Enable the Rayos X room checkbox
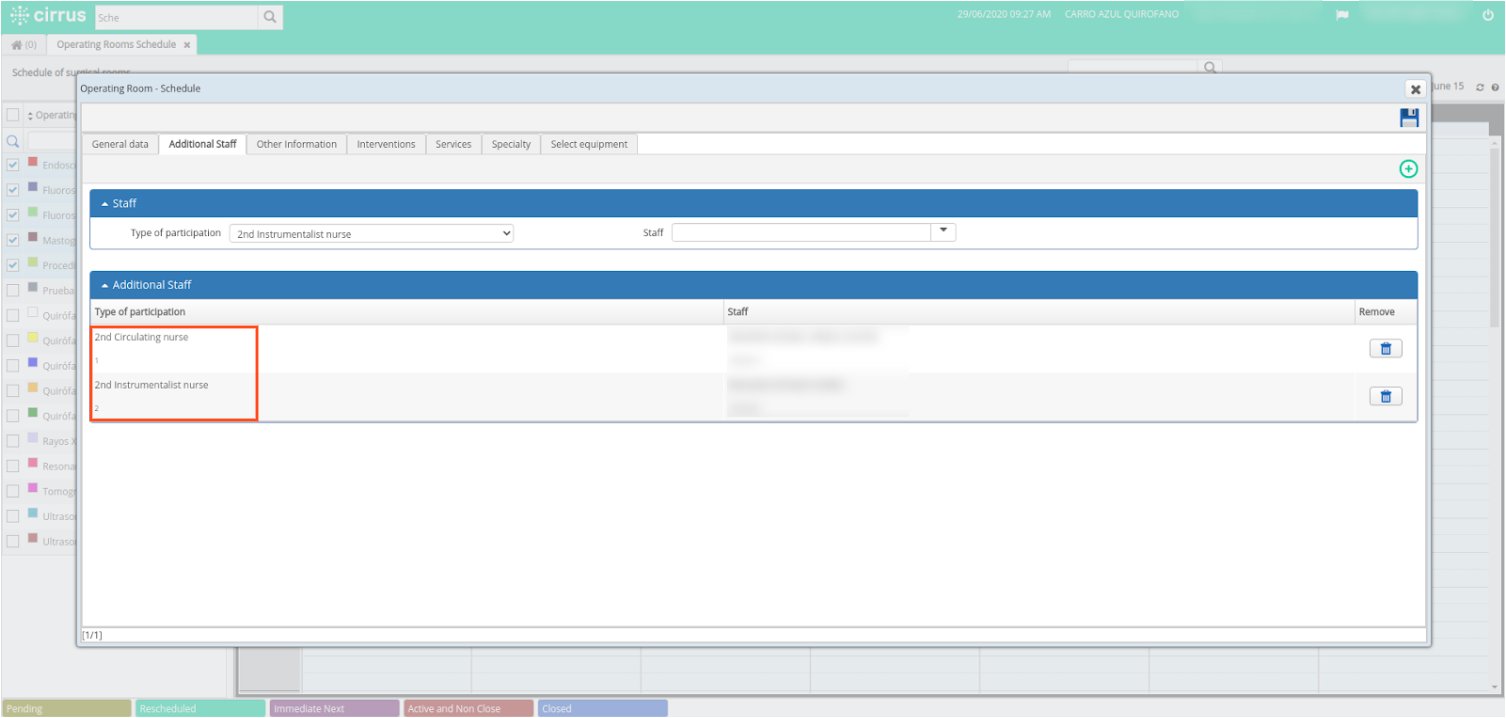 pos(13,440)
